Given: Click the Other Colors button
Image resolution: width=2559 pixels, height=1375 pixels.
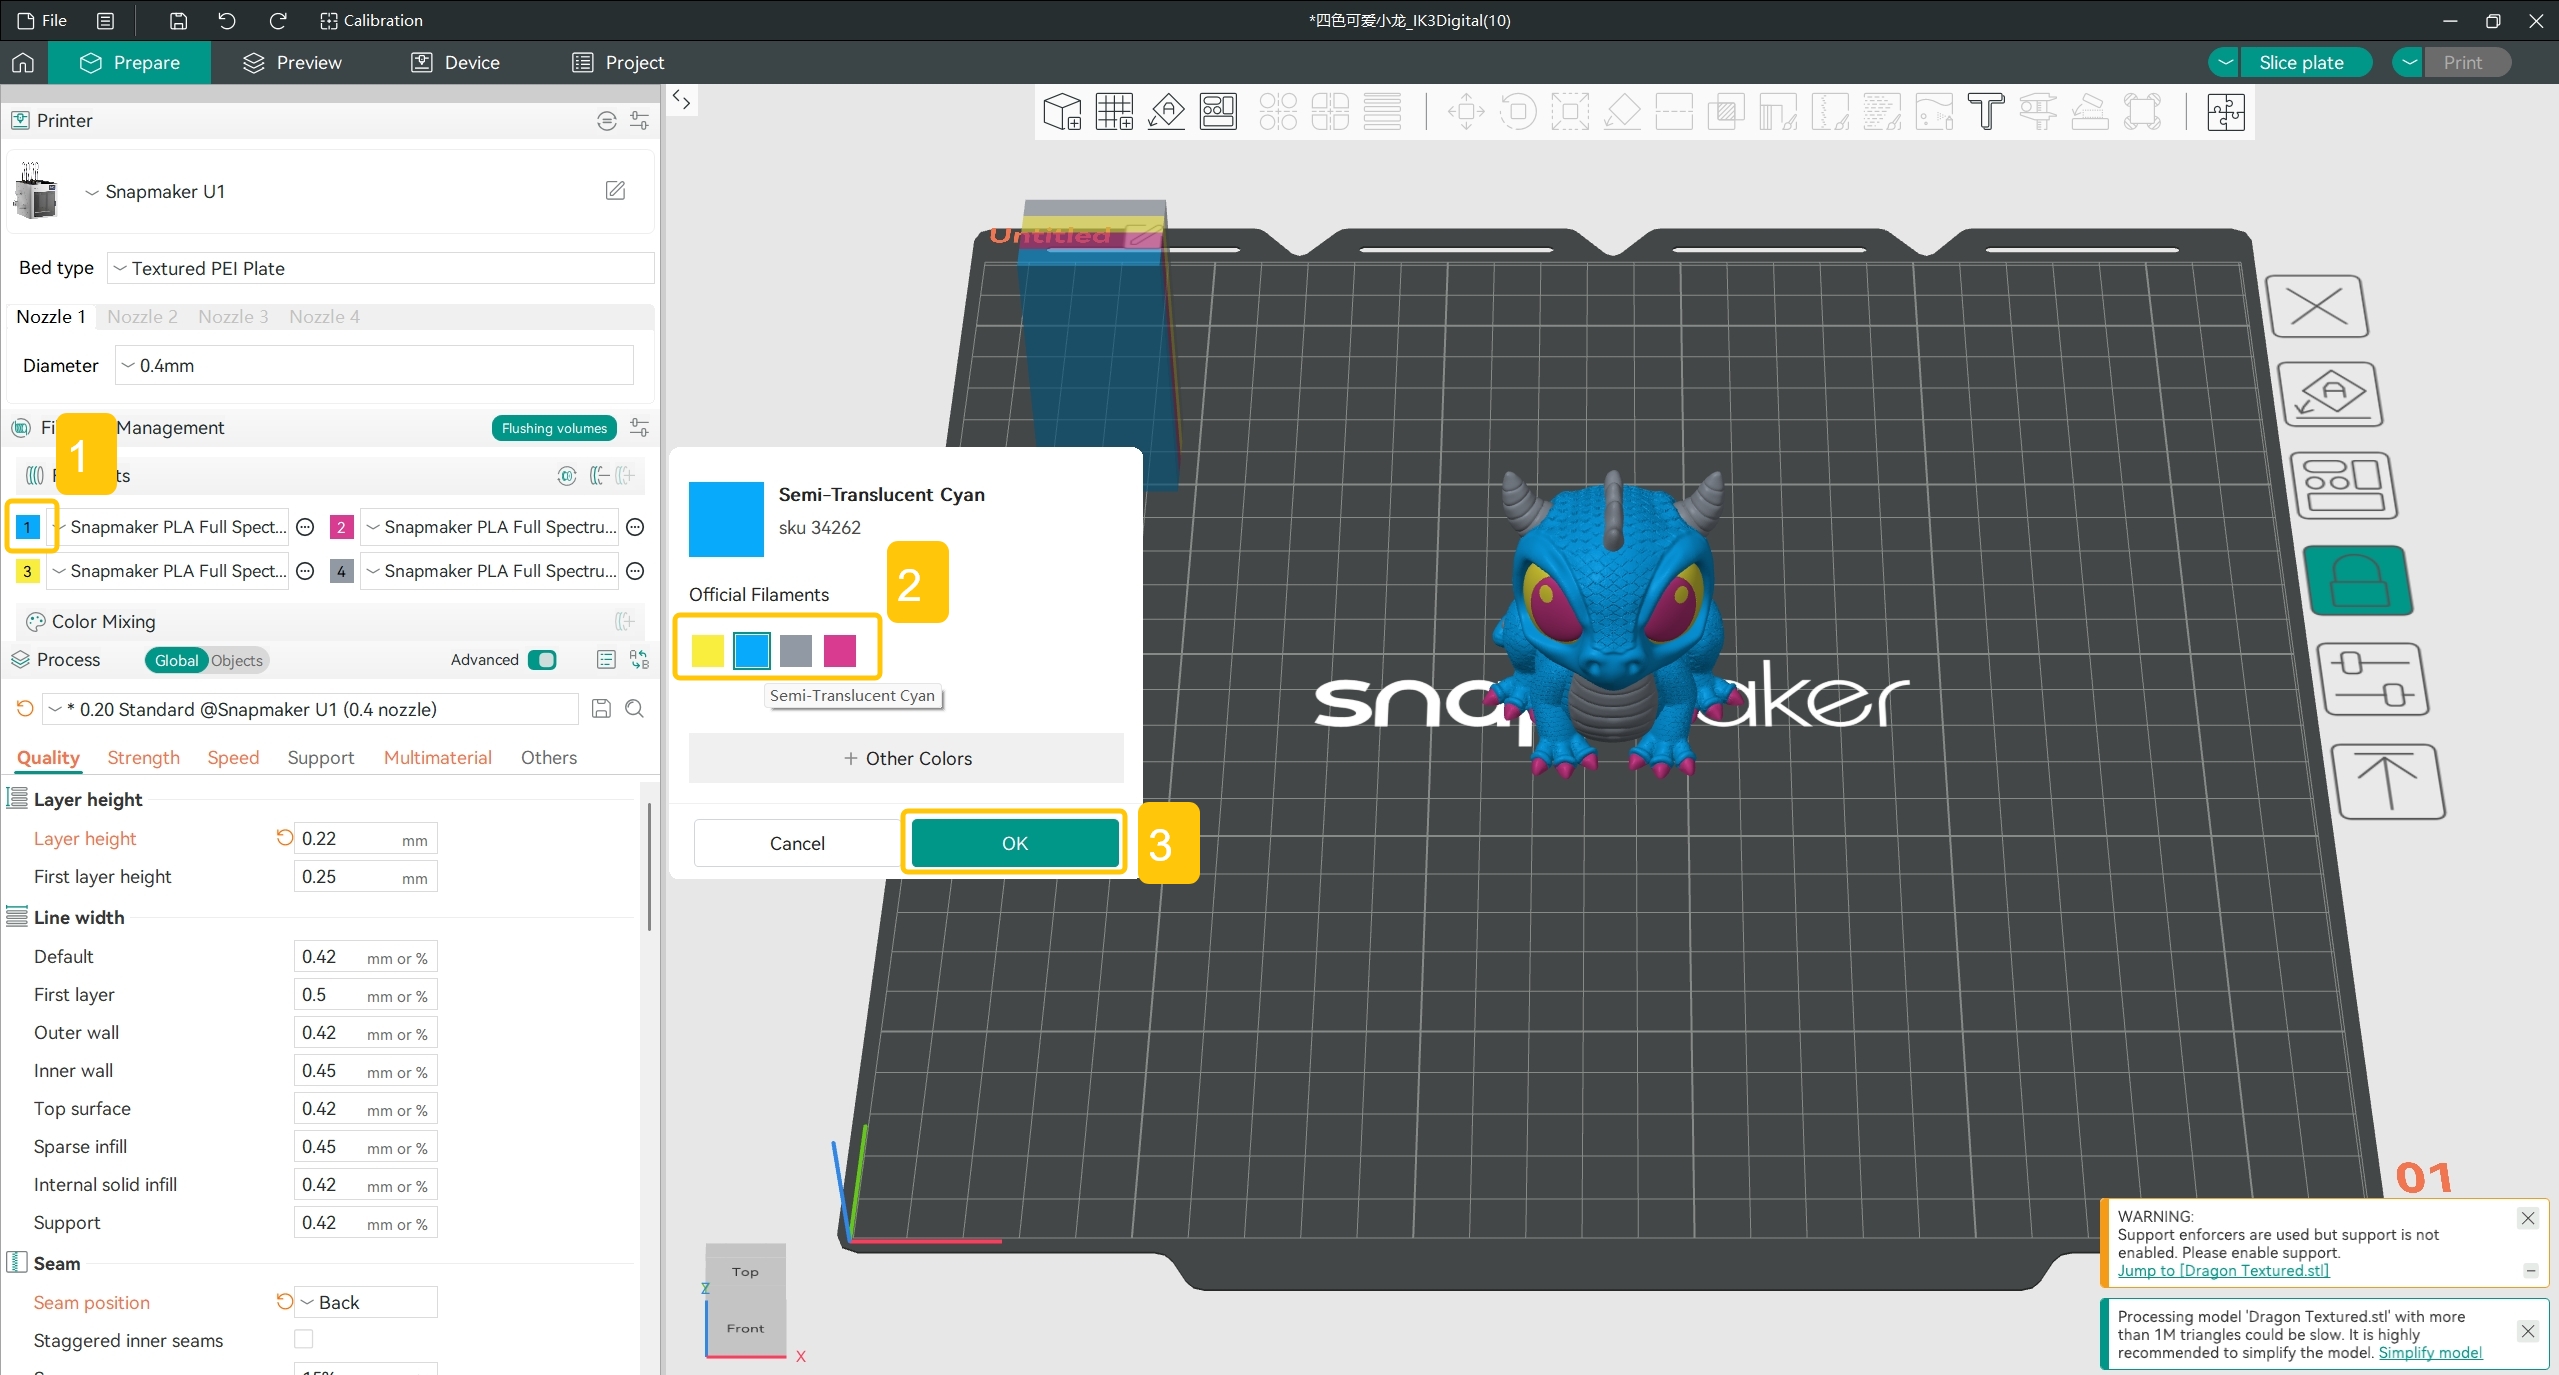Looking at the screenshot, I should coord(906,758).
